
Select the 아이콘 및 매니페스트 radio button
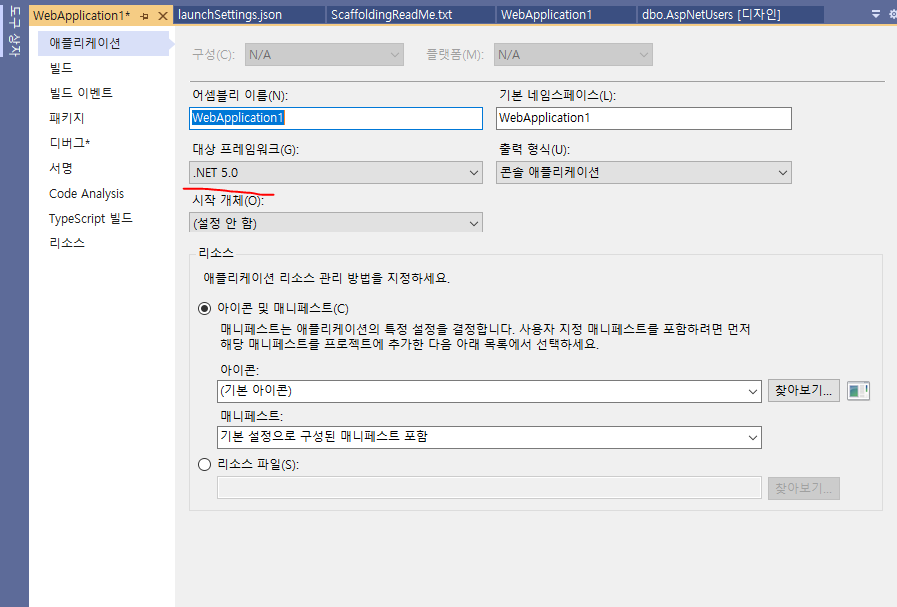(204, 309)
